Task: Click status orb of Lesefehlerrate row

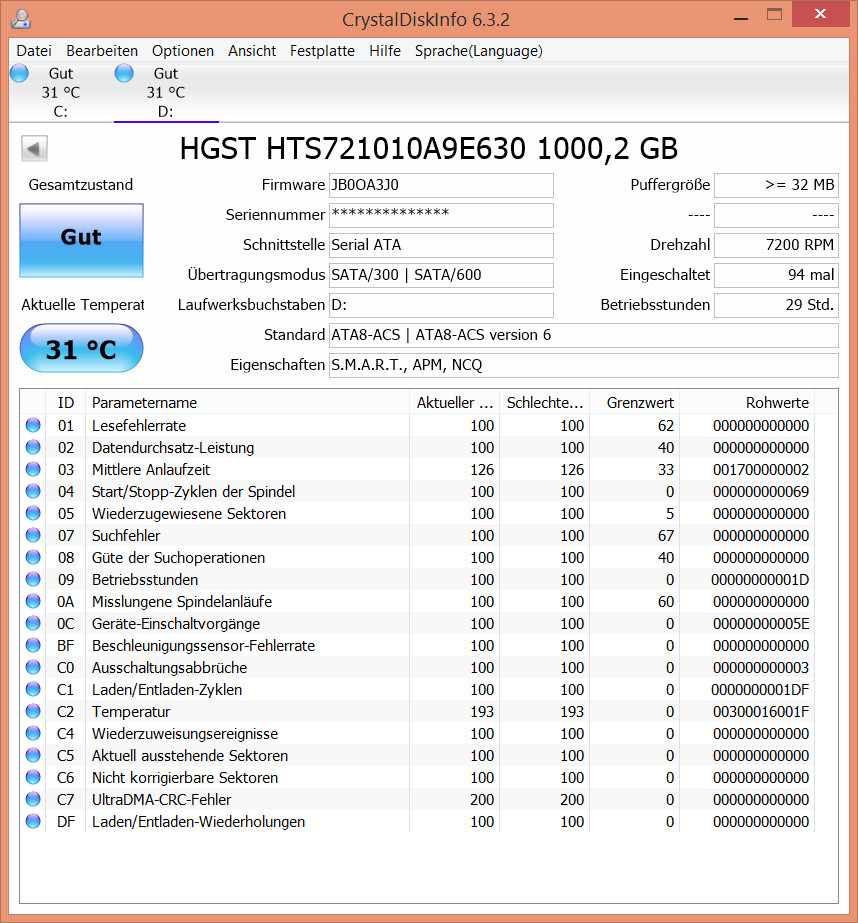Action: [34, 425]
